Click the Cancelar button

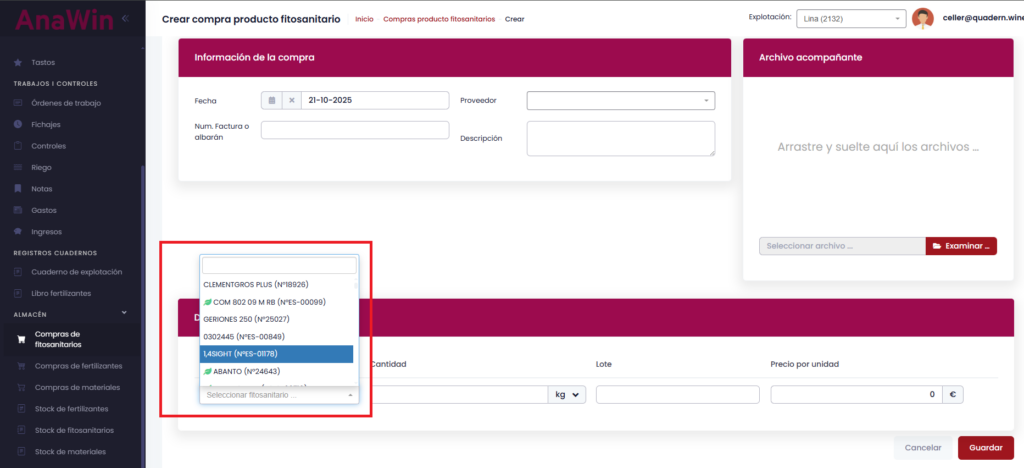click(x=923, y=448)
